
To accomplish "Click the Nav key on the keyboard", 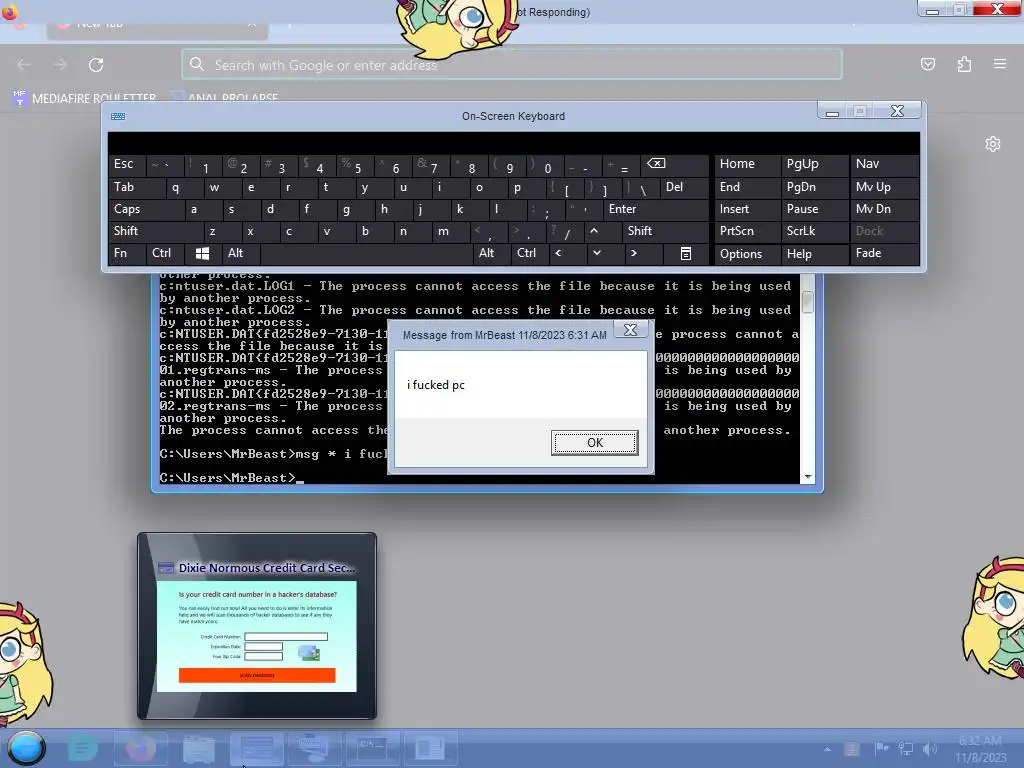I will click(x=884, y=164).
